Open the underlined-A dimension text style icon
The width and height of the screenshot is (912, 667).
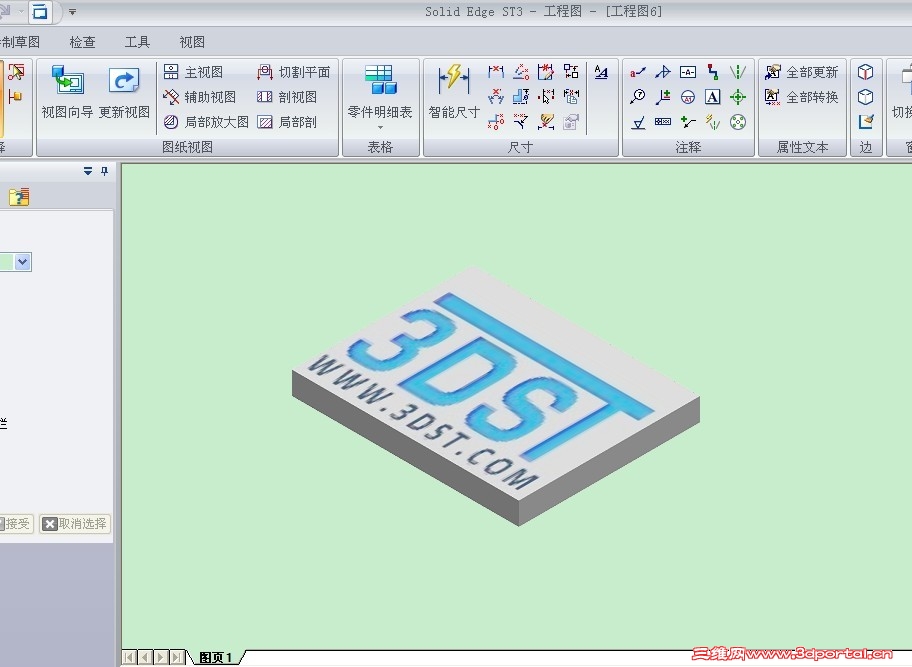tap(601, 72)
